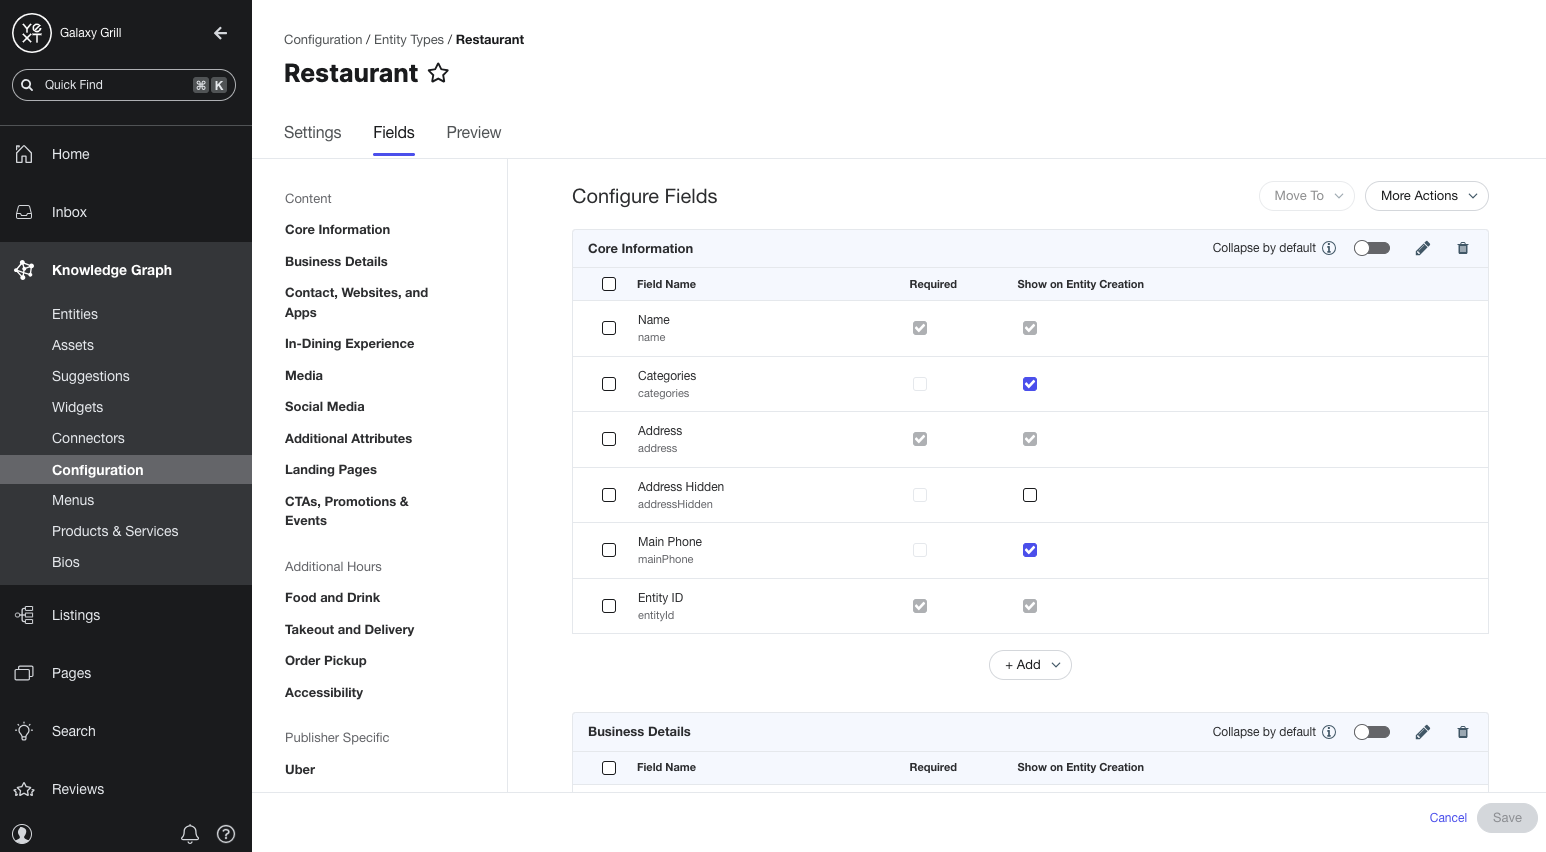Check Show on Entity Creation for Address Hidden

coord(1030,495)
